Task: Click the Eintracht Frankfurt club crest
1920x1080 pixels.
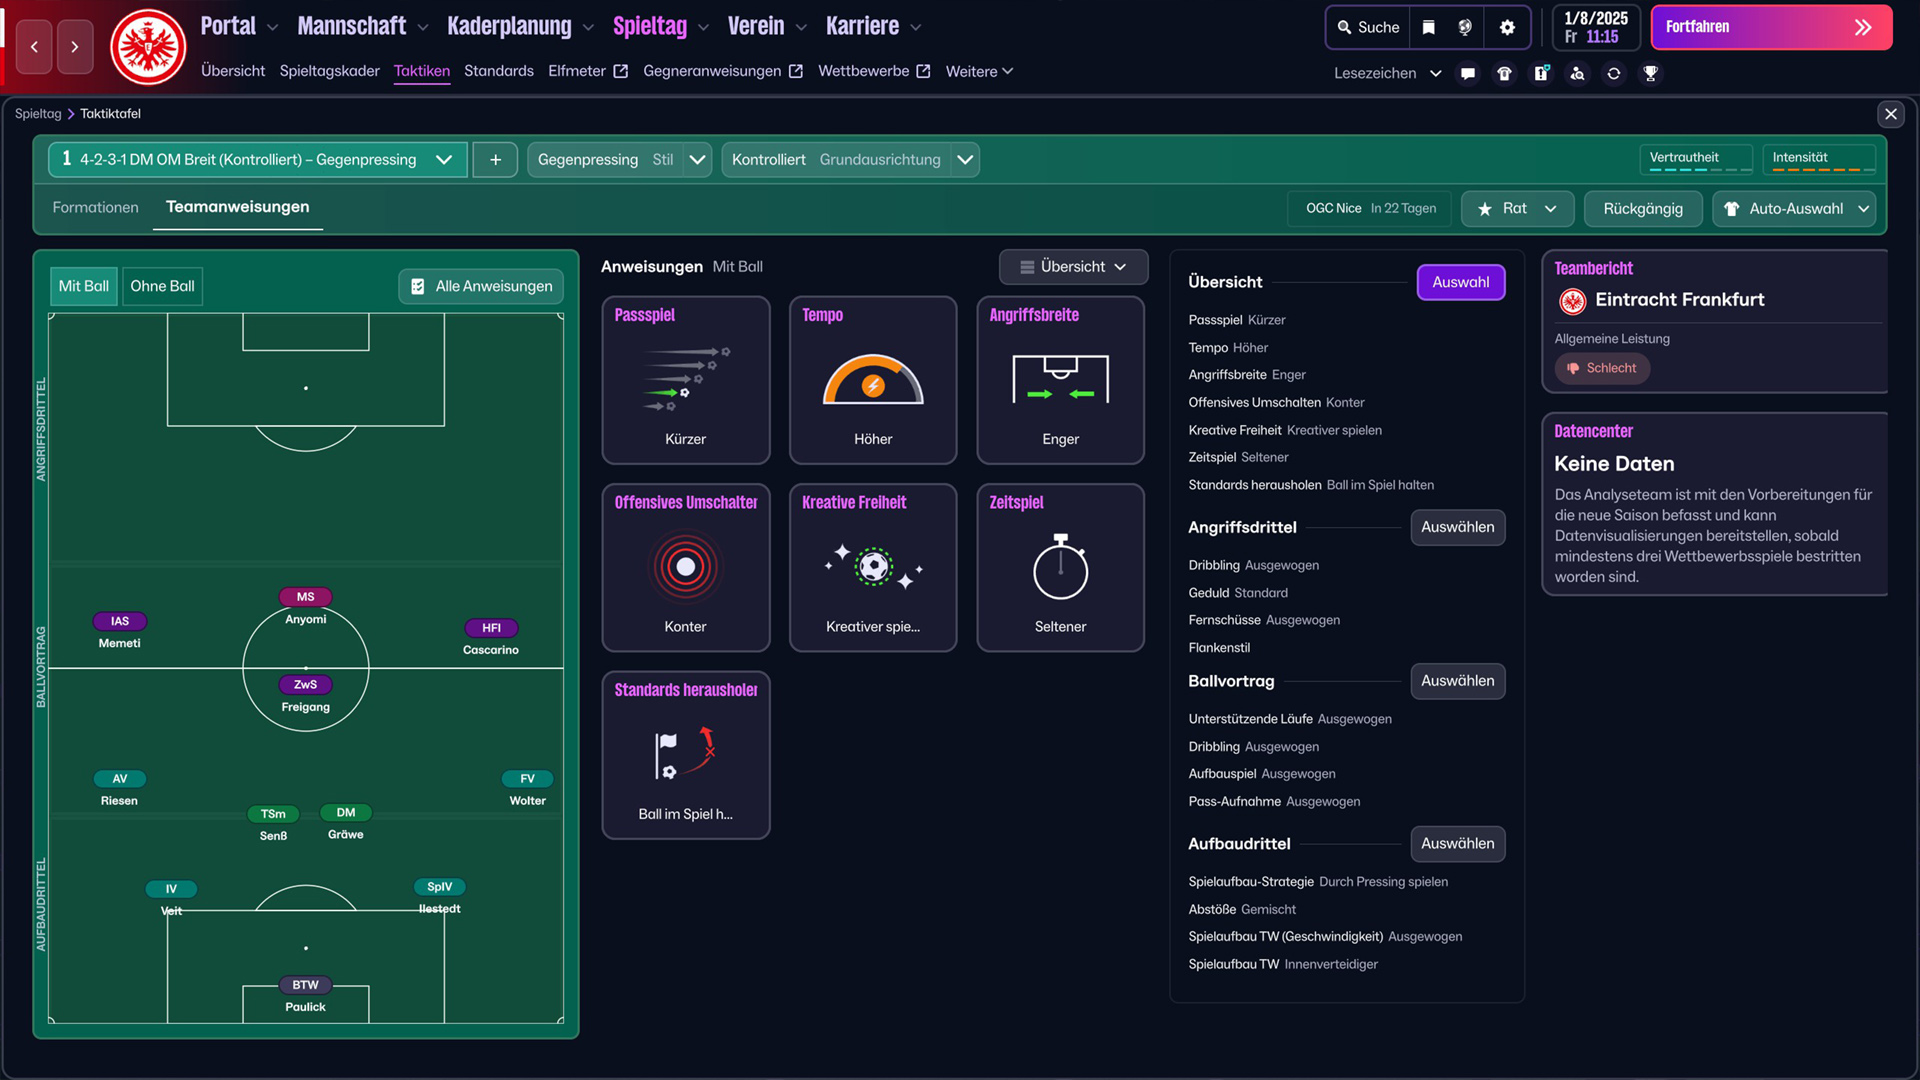Action: click(x=148, y=47)
